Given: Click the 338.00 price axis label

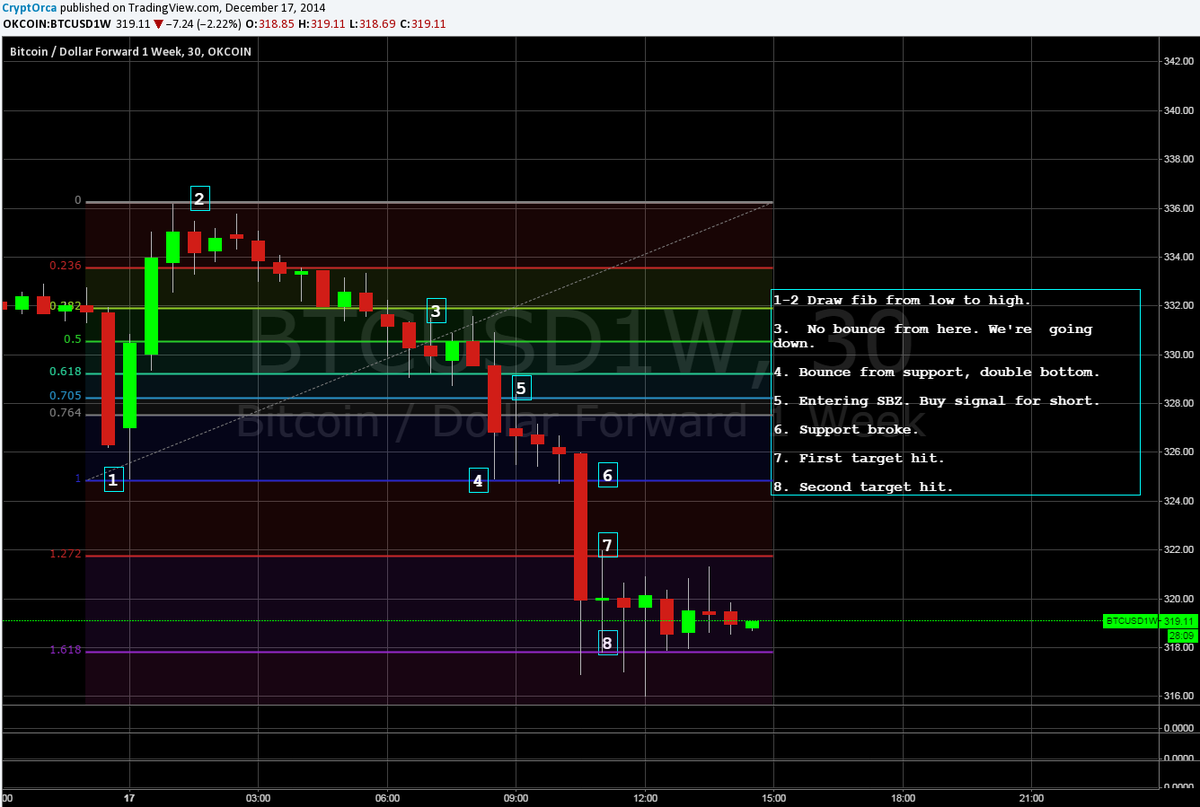Looking at the screenshot, I should [x=1177, y=159].
